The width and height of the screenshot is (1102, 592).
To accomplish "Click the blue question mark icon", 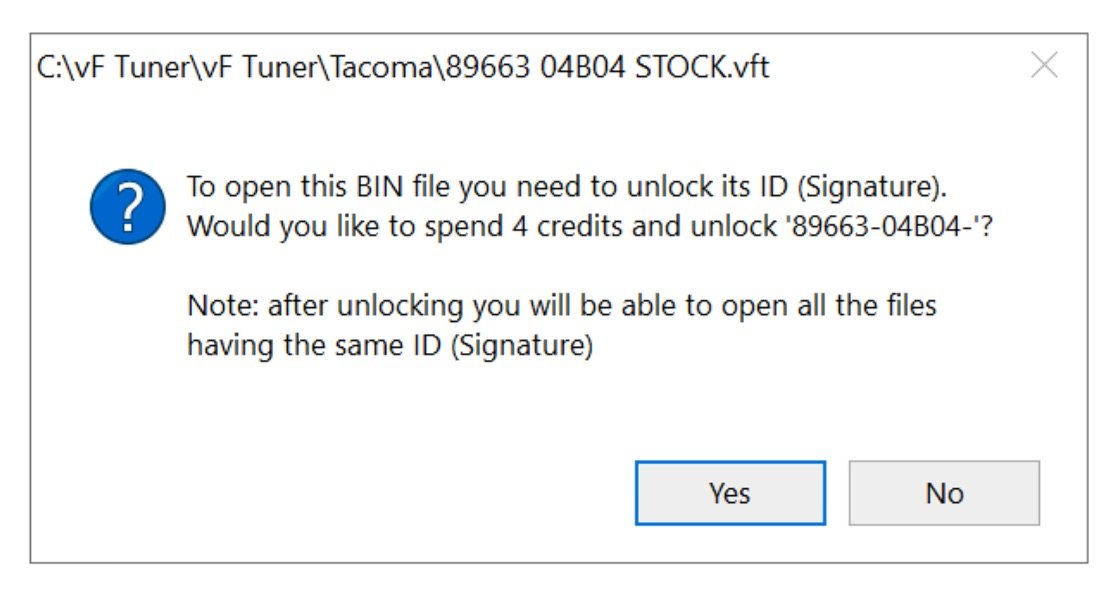I will pos(128,207).
